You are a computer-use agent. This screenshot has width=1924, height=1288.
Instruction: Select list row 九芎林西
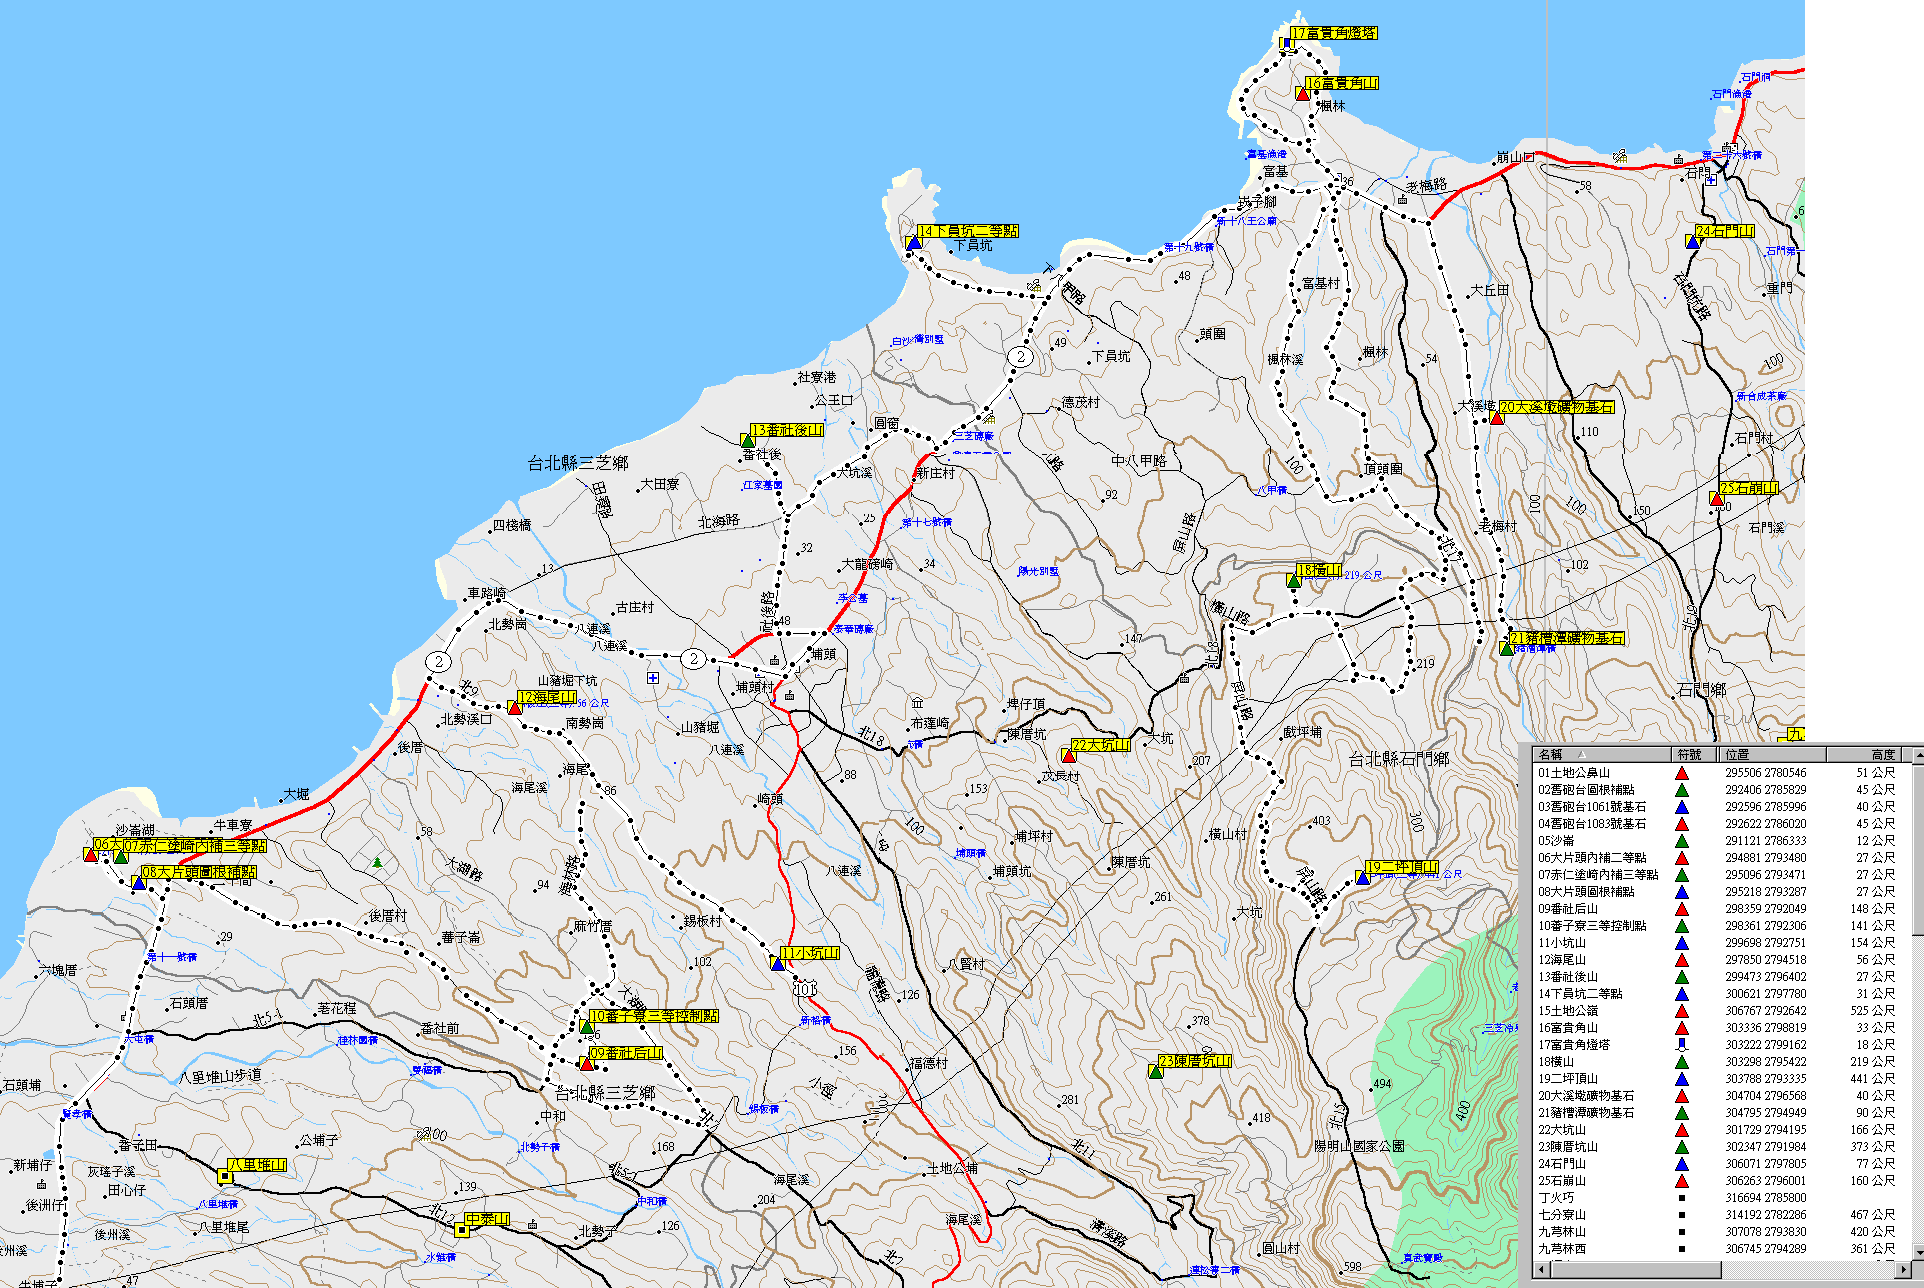pyautogui.click(x=1721, y=1249)
